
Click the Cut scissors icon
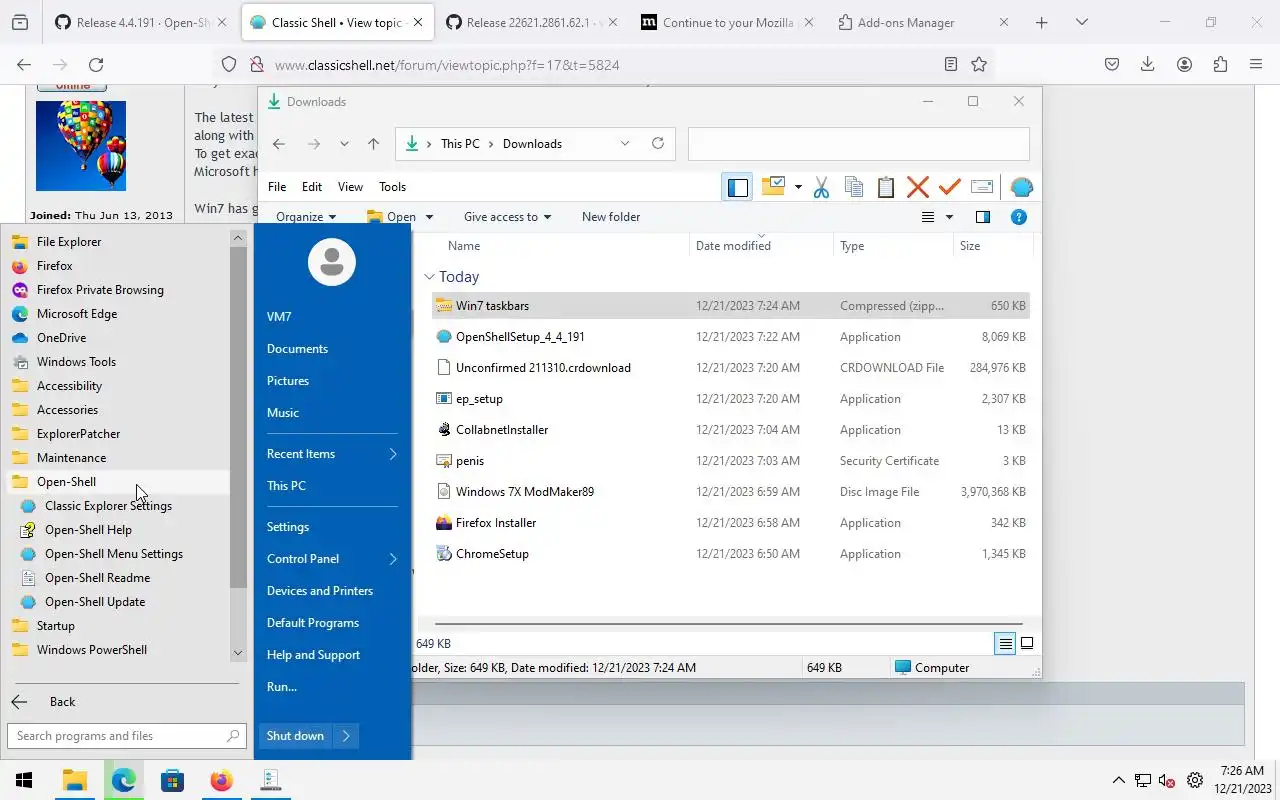[x=821, y=187]
